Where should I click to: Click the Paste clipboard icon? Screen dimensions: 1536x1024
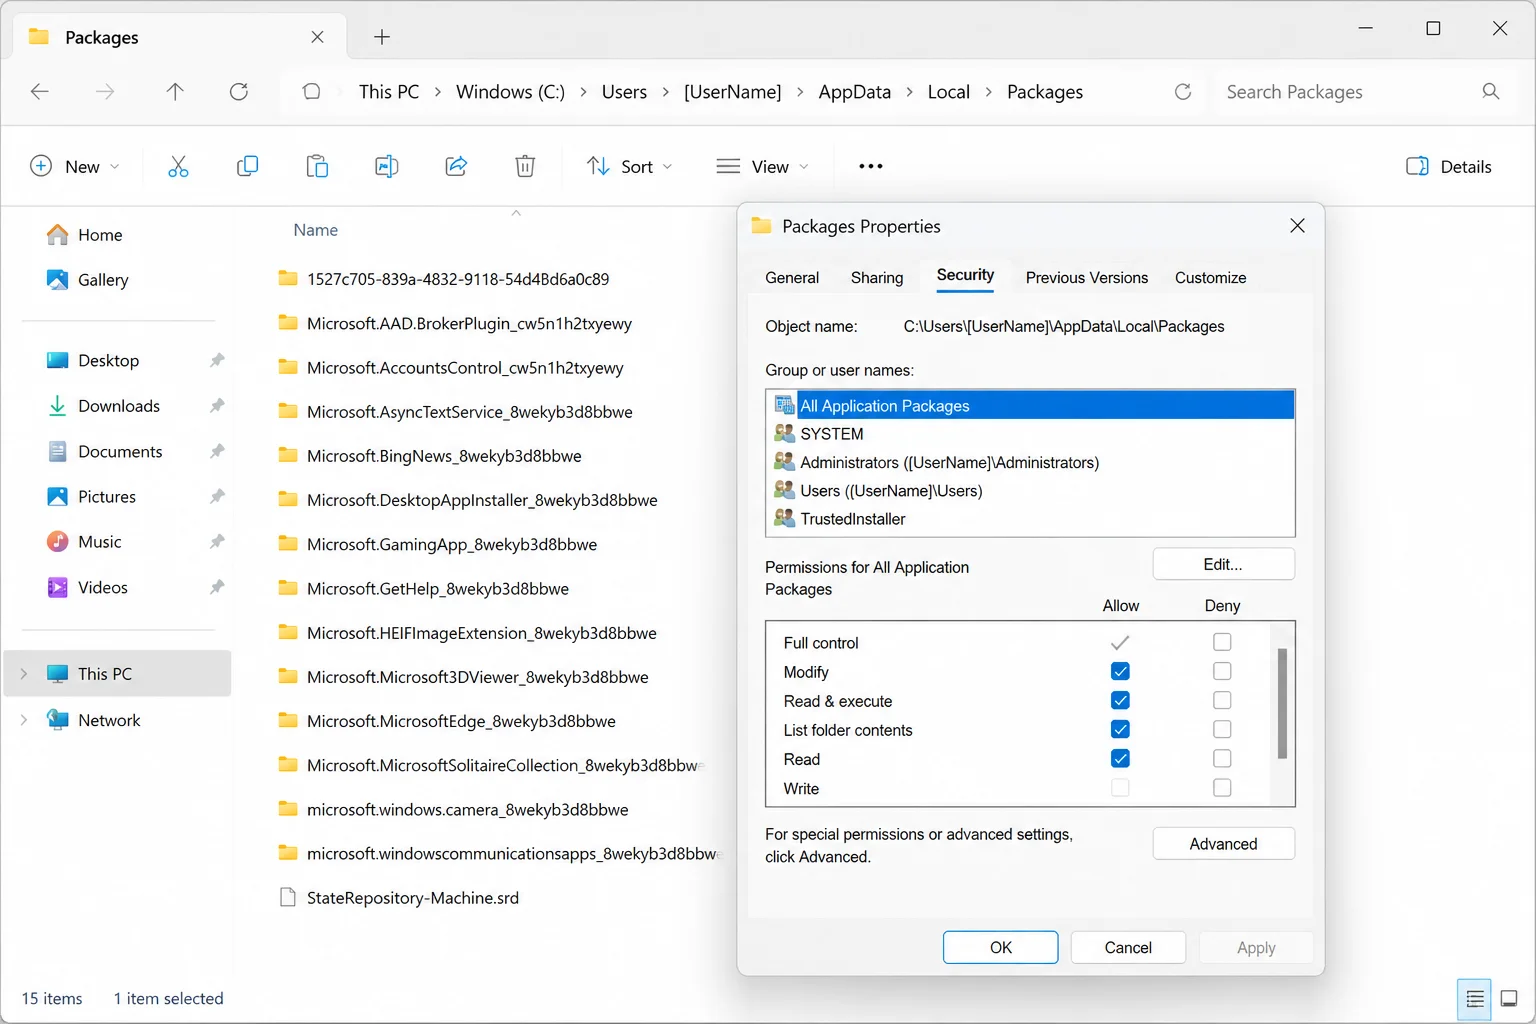tap(317, 166)
